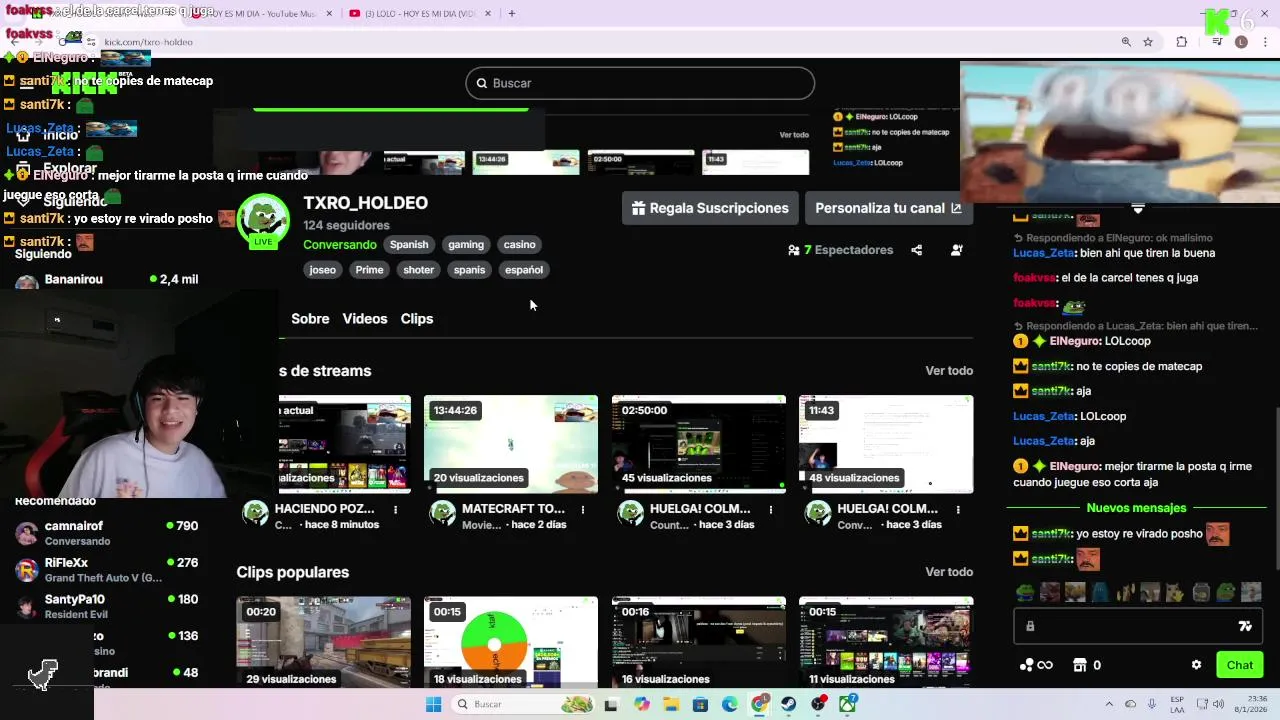Click the Conversando category link

[x=340, y=245]
